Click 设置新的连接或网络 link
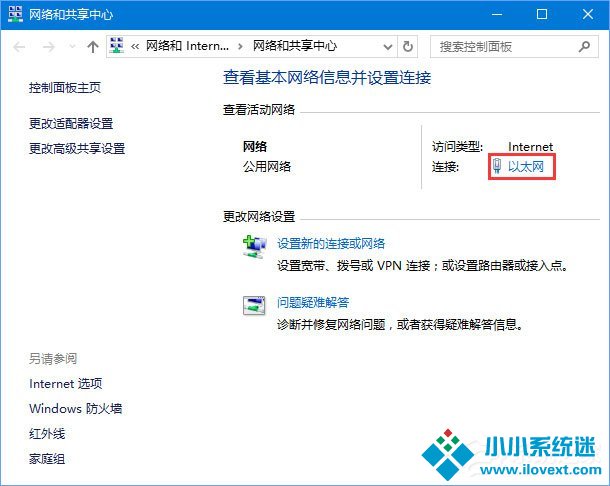 331,244
